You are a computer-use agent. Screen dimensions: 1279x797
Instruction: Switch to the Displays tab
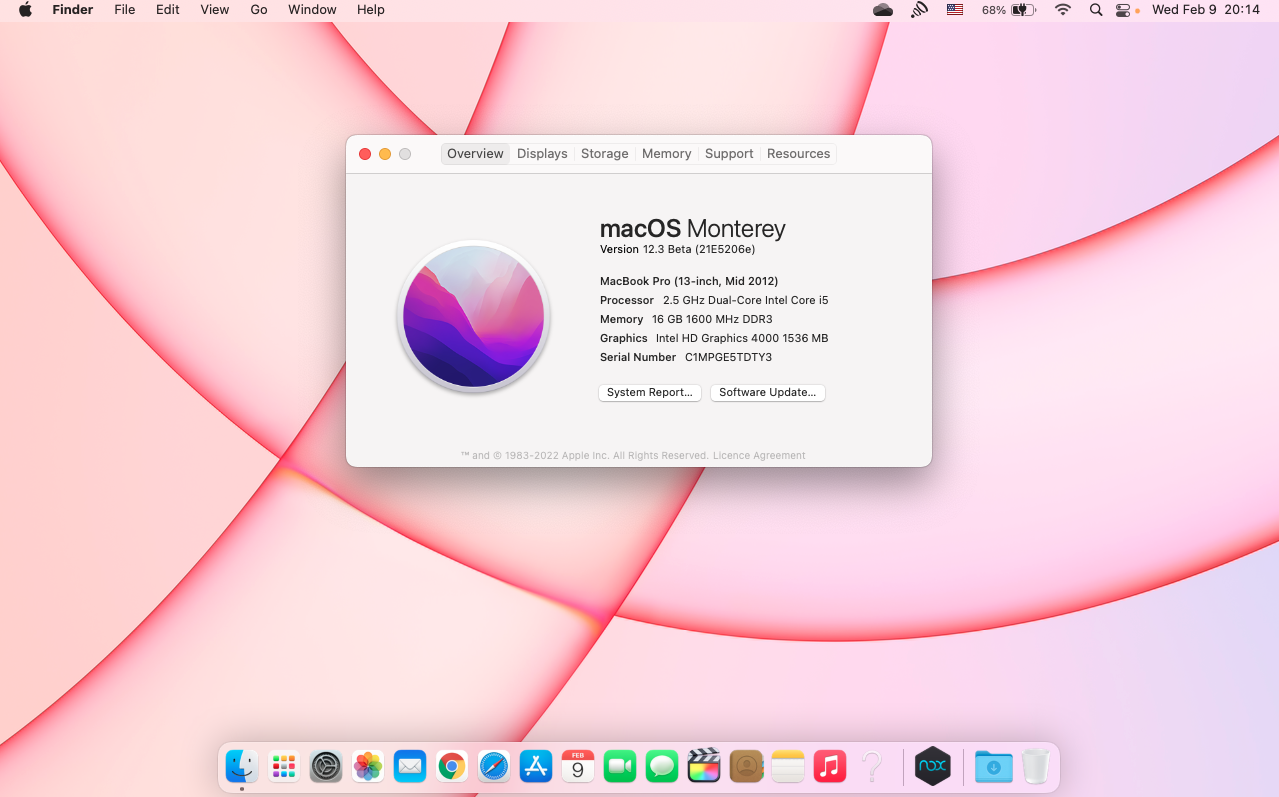point(542,154)
